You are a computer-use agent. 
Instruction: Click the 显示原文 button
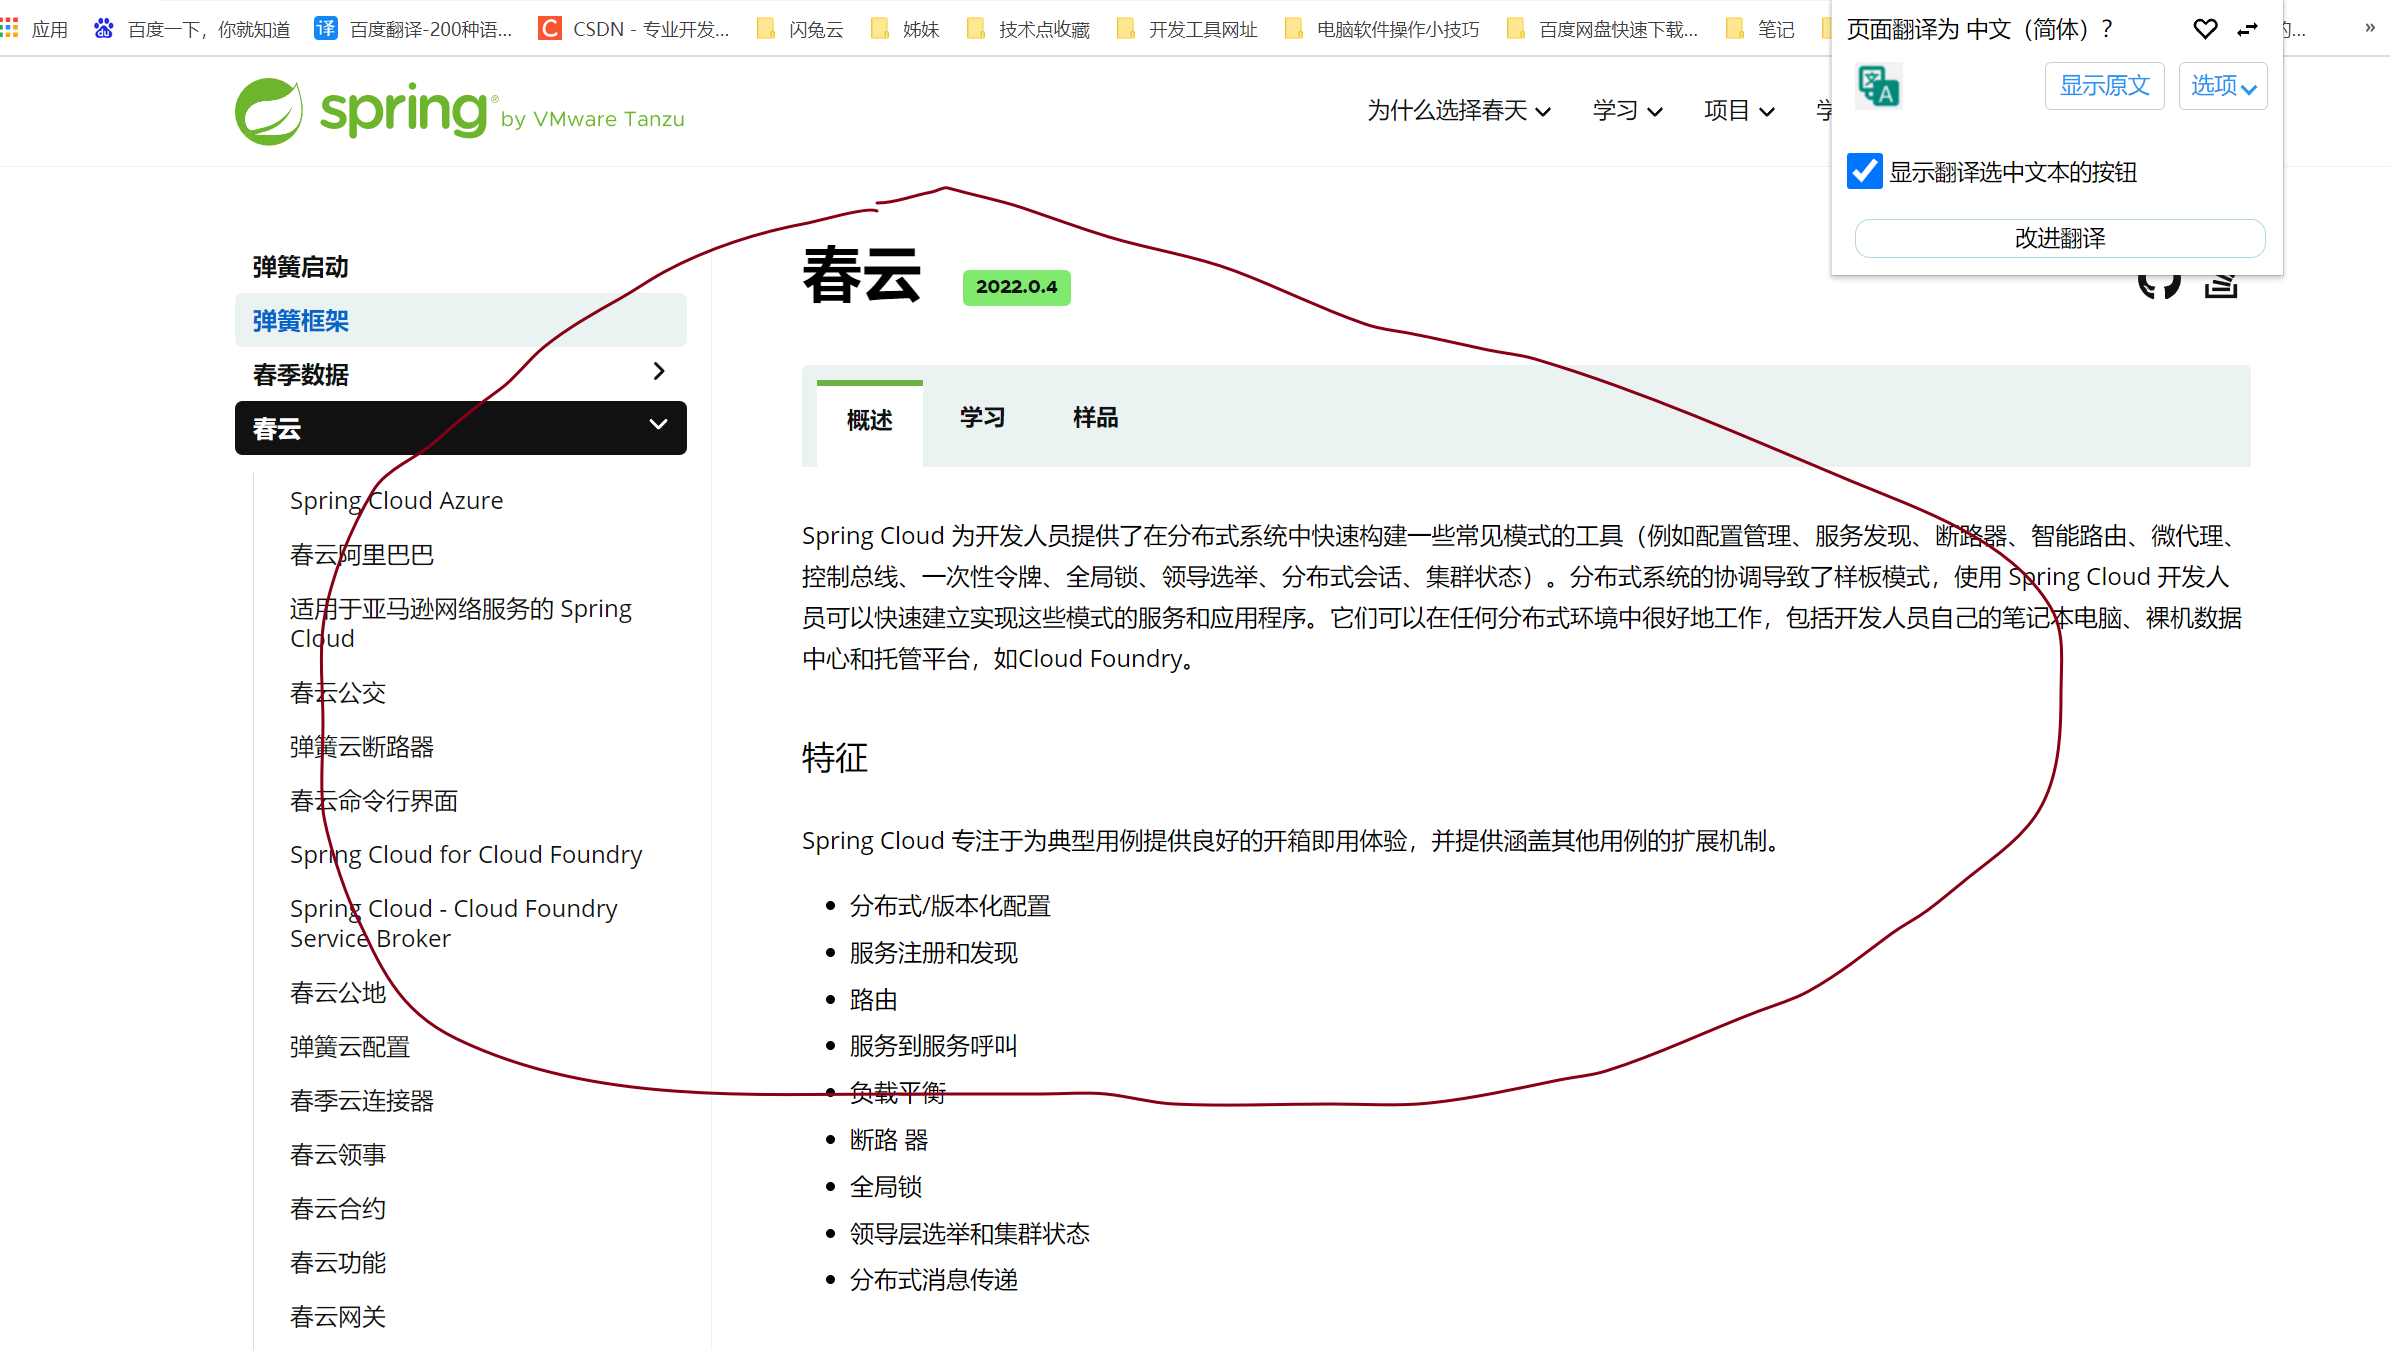(2104, 86)
